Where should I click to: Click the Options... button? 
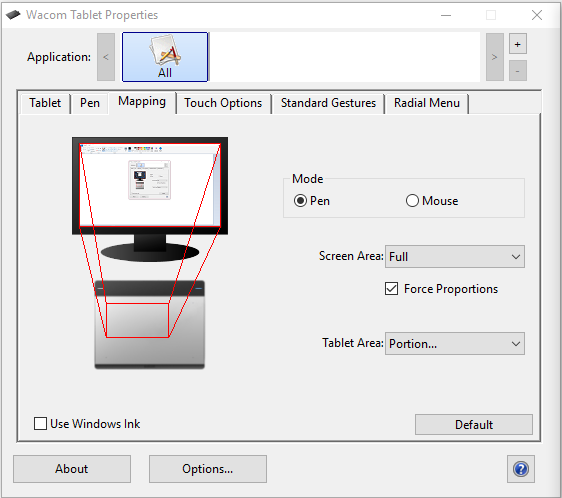pos(208,469)
